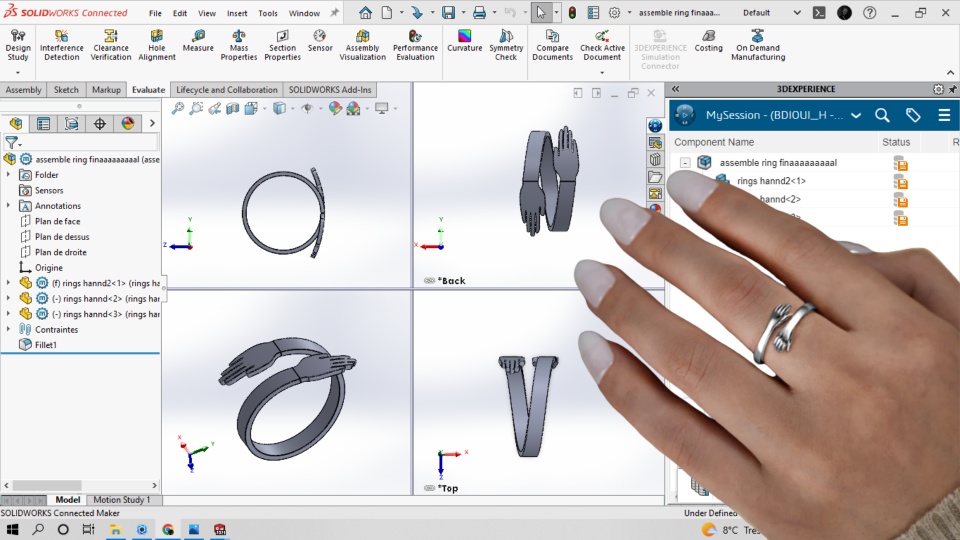Open the Motion Study 1 tab

point(121,500)
